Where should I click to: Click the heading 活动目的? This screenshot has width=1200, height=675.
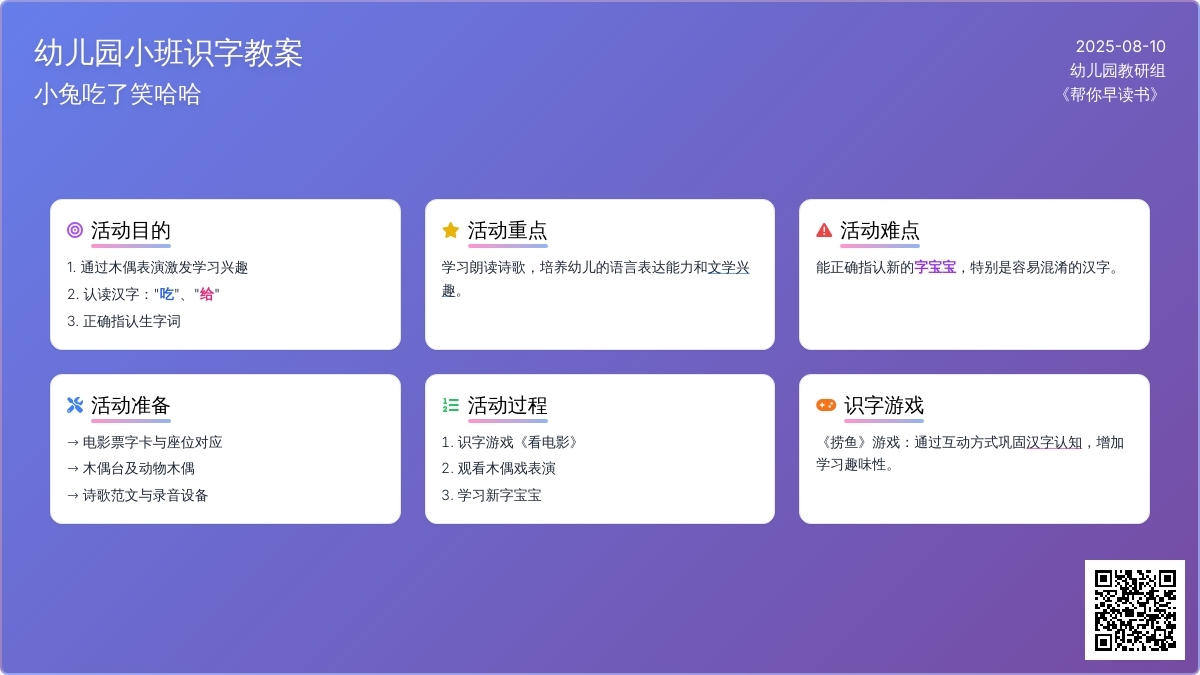tap(131, 231)
